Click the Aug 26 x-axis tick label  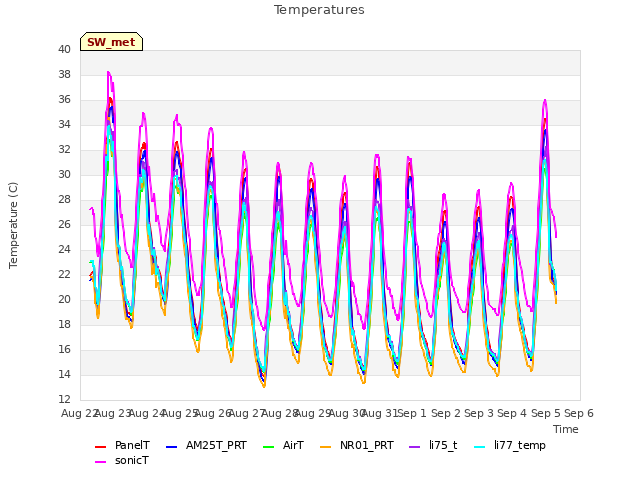click(x=213, y=413)
